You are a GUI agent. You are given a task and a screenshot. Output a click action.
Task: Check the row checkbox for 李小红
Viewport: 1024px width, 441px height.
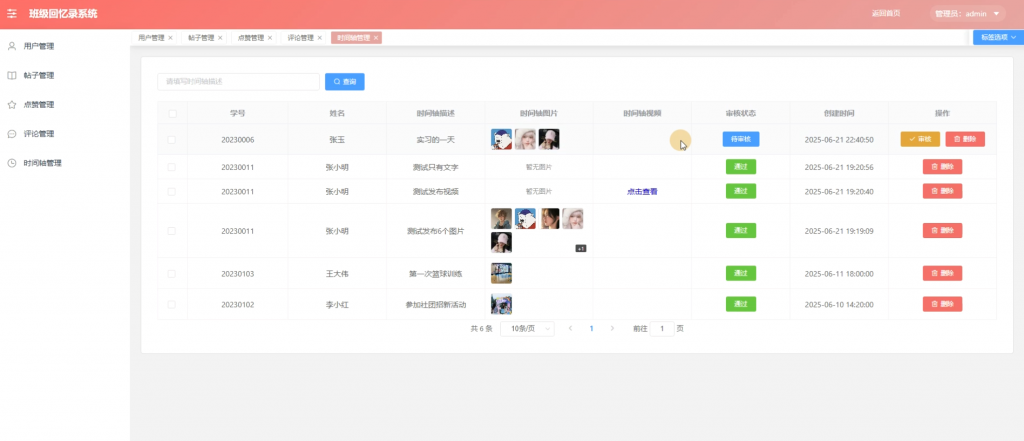pos(172,304)
